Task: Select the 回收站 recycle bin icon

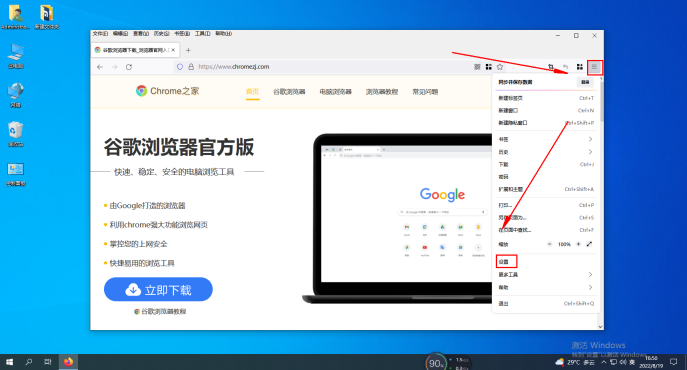Action: [x=16, y=134]
